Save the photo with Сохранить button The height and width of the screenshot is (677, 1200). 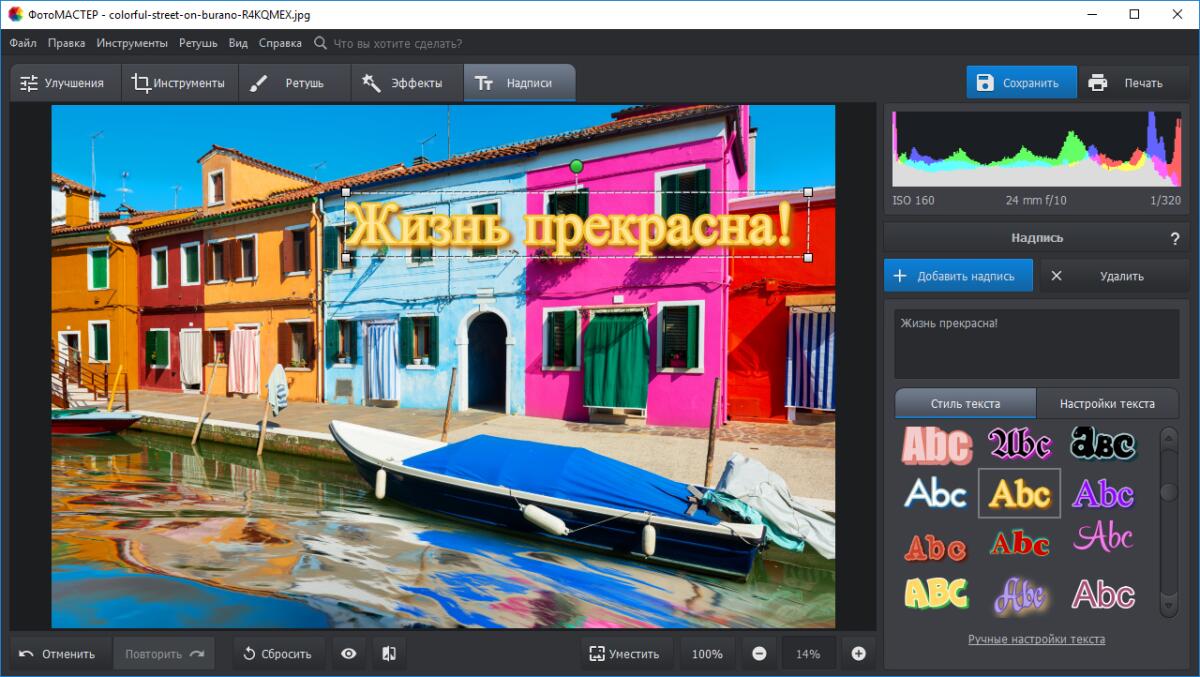pyautogui.click(x=1020, y=83)
